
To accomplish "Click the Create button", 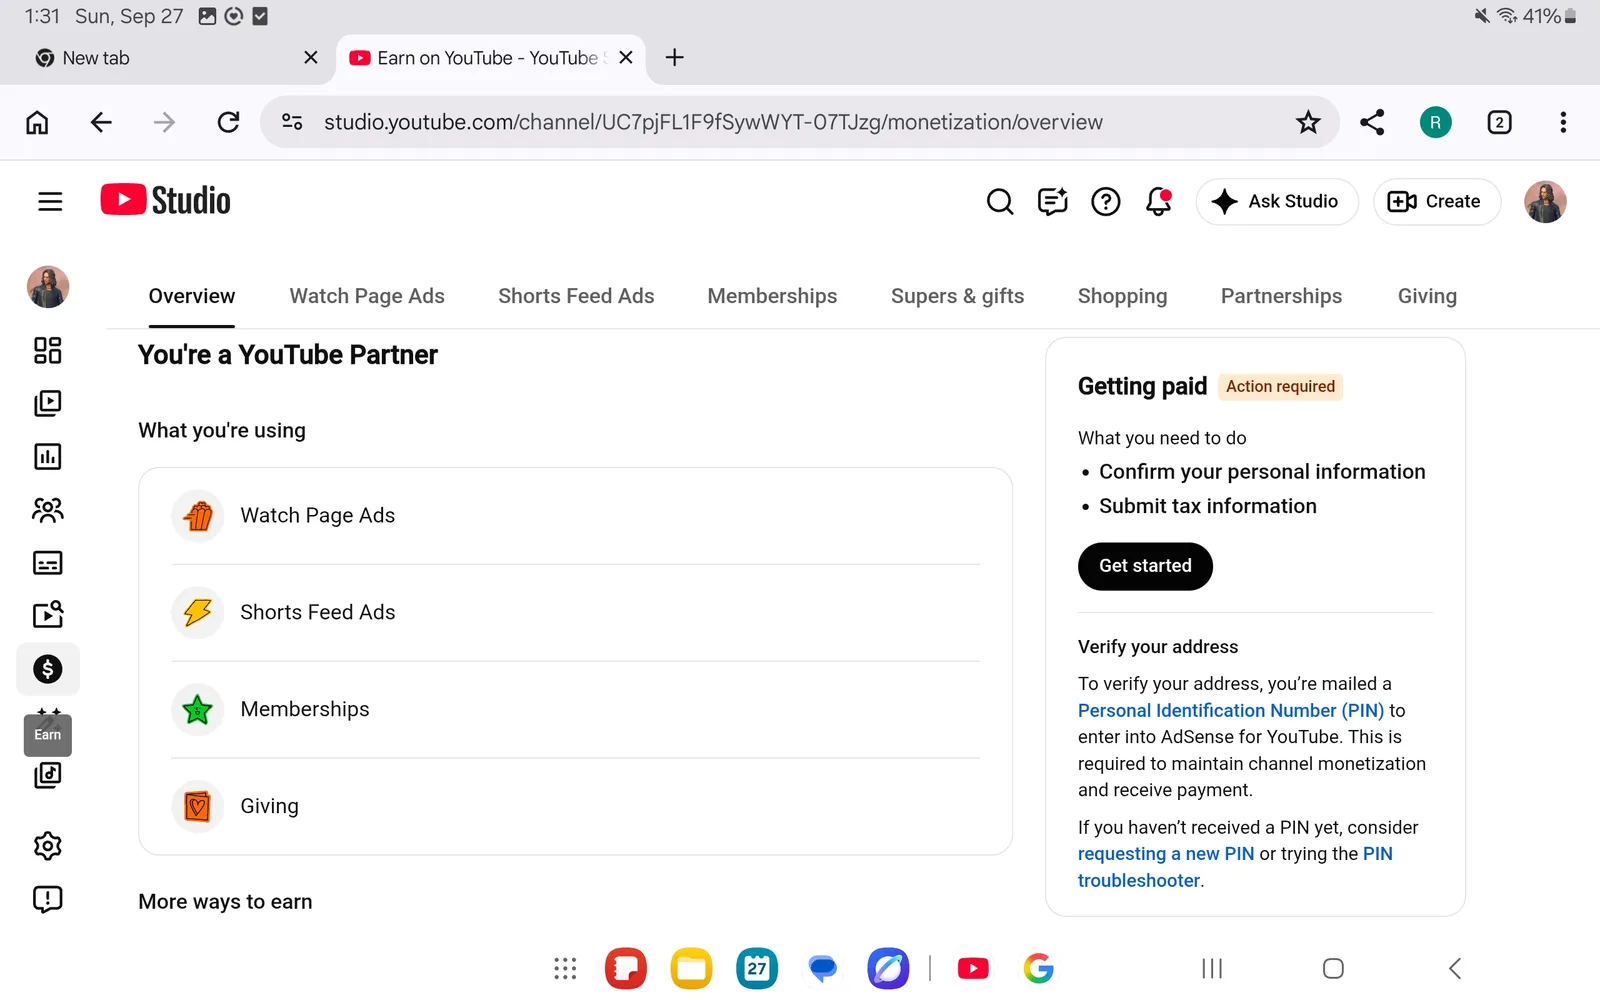I will point(1437,202).
